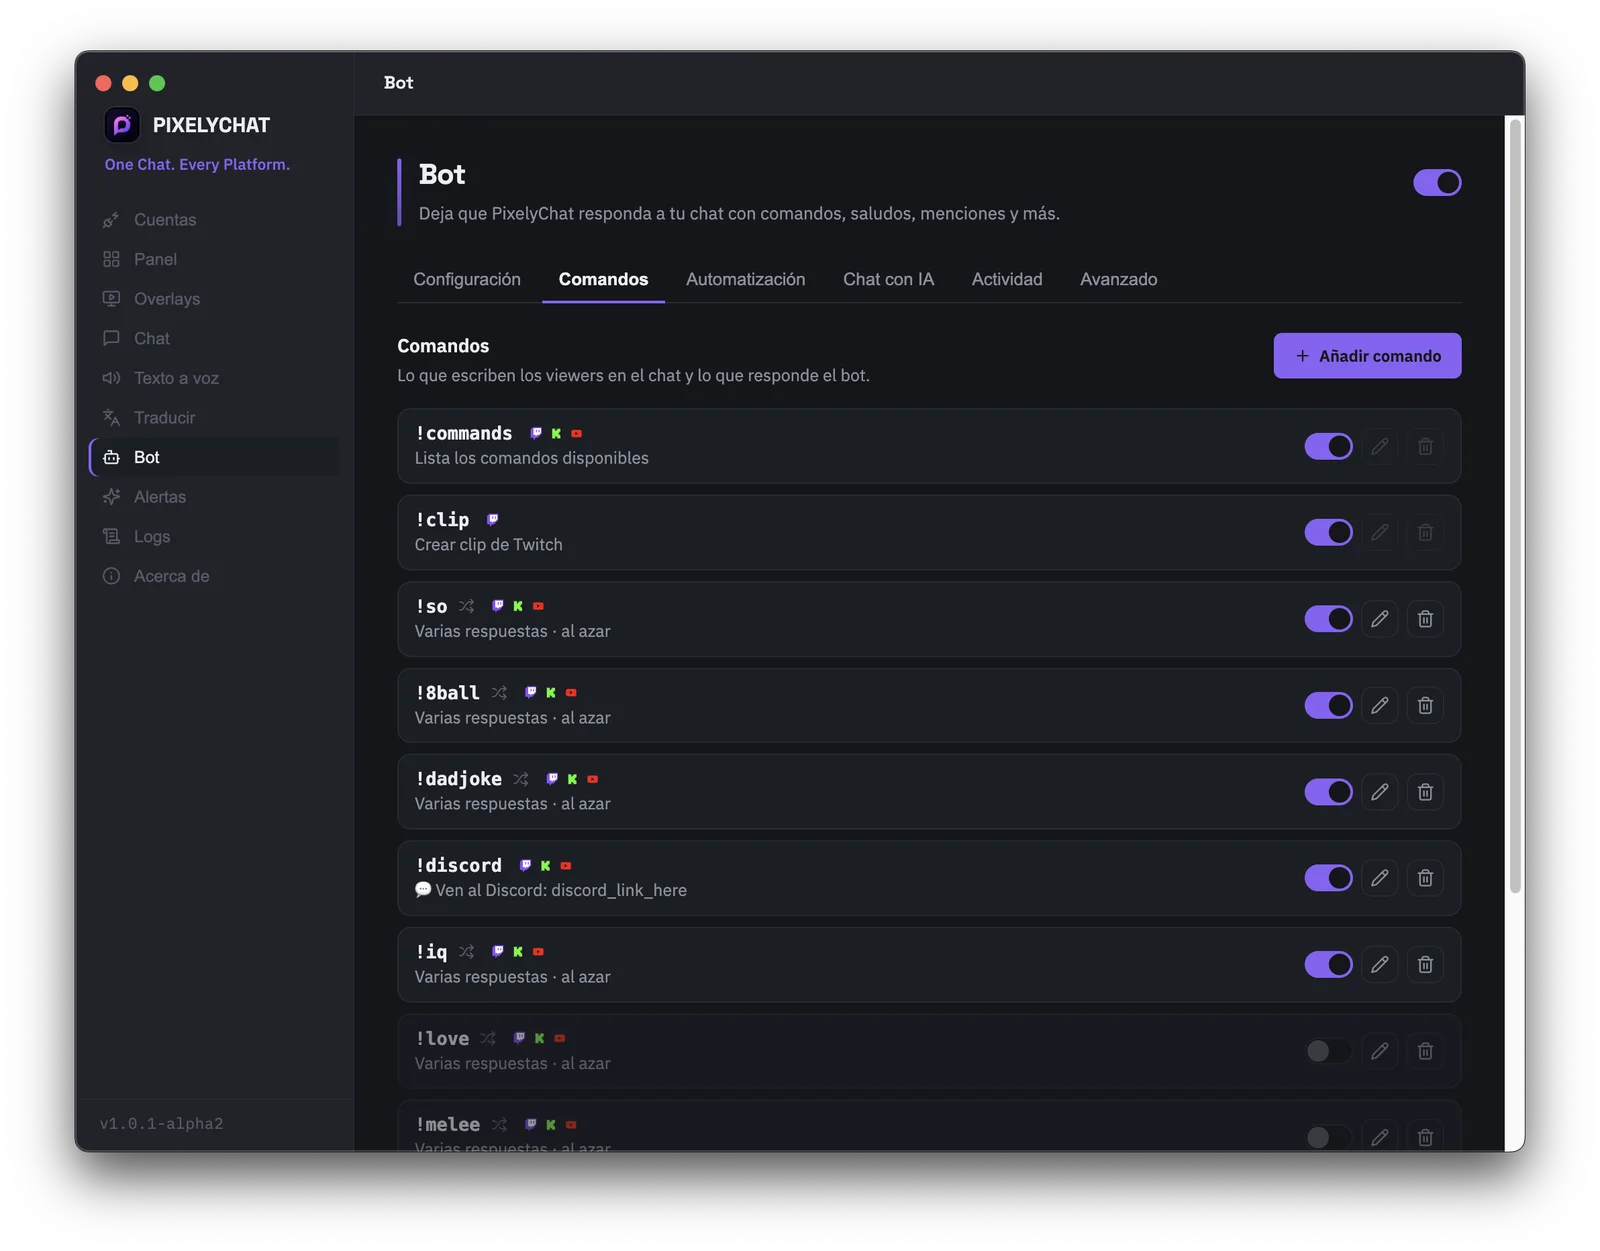Click trash icon for !clip
The height and width of the screenshot is (1251, 1600).
click(x=1425, y=532)
